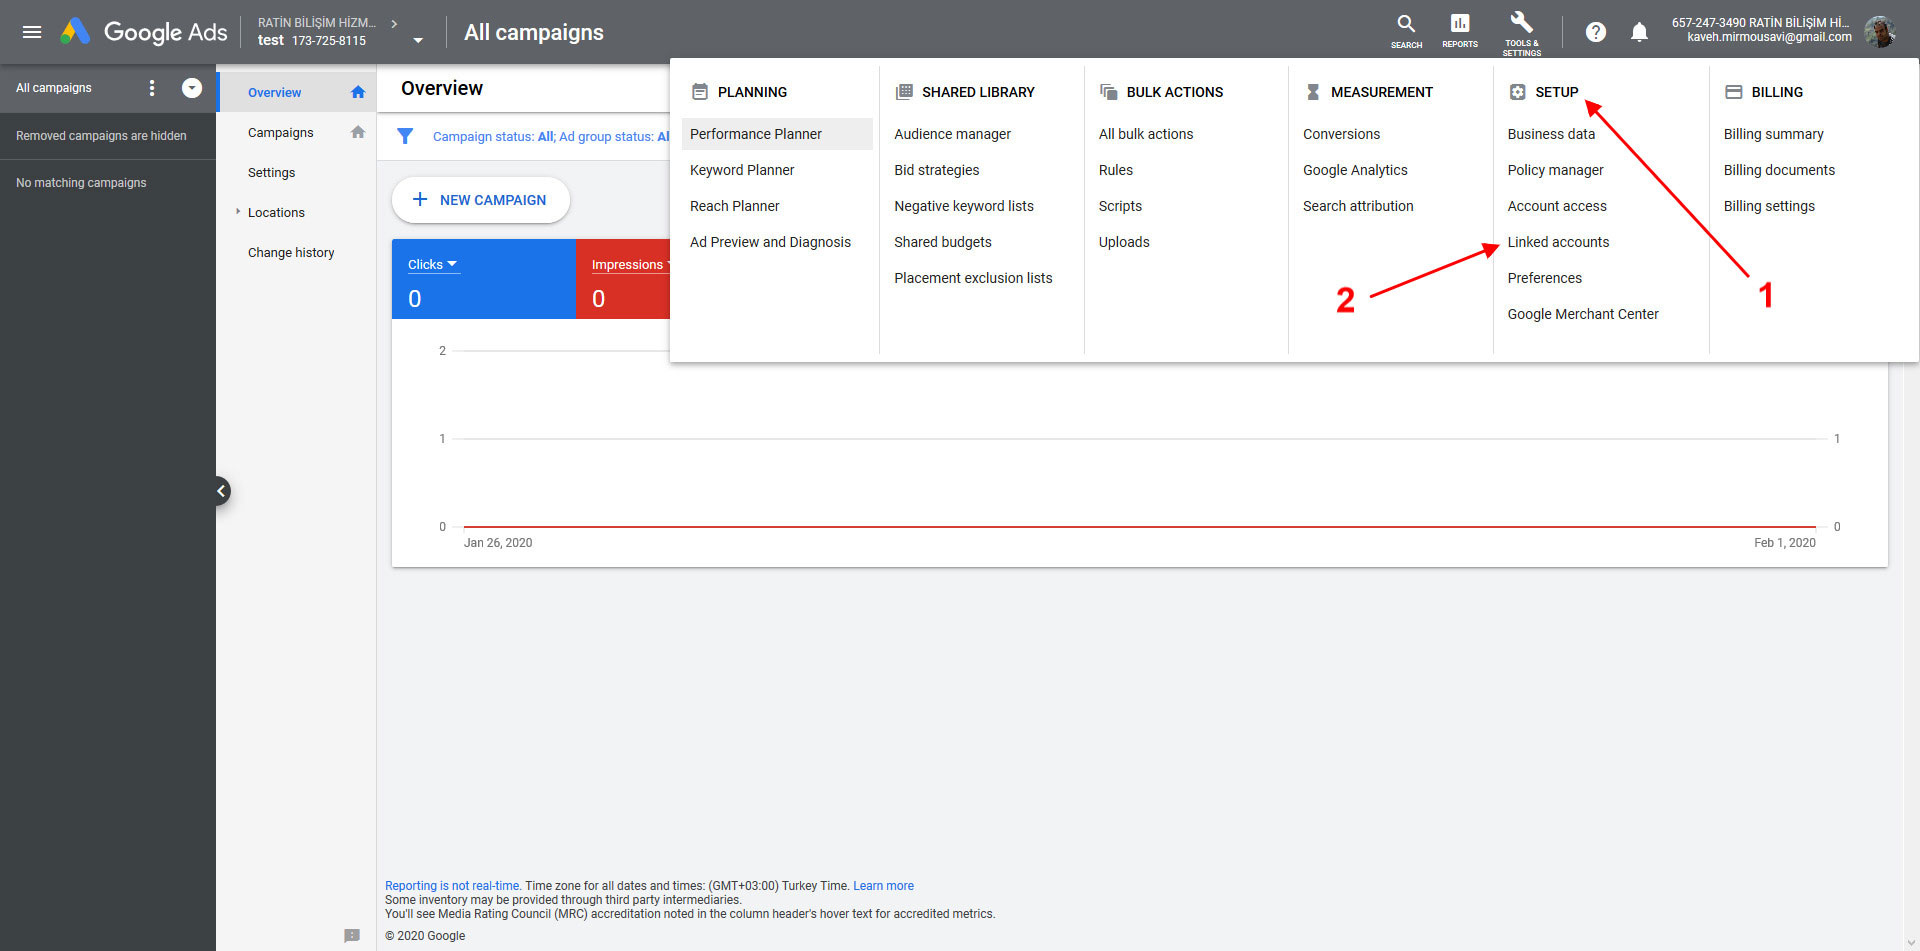The width and height of the screenshot is (1920, 951).
Task: Open Billing settings
Action: point(1769,206)
